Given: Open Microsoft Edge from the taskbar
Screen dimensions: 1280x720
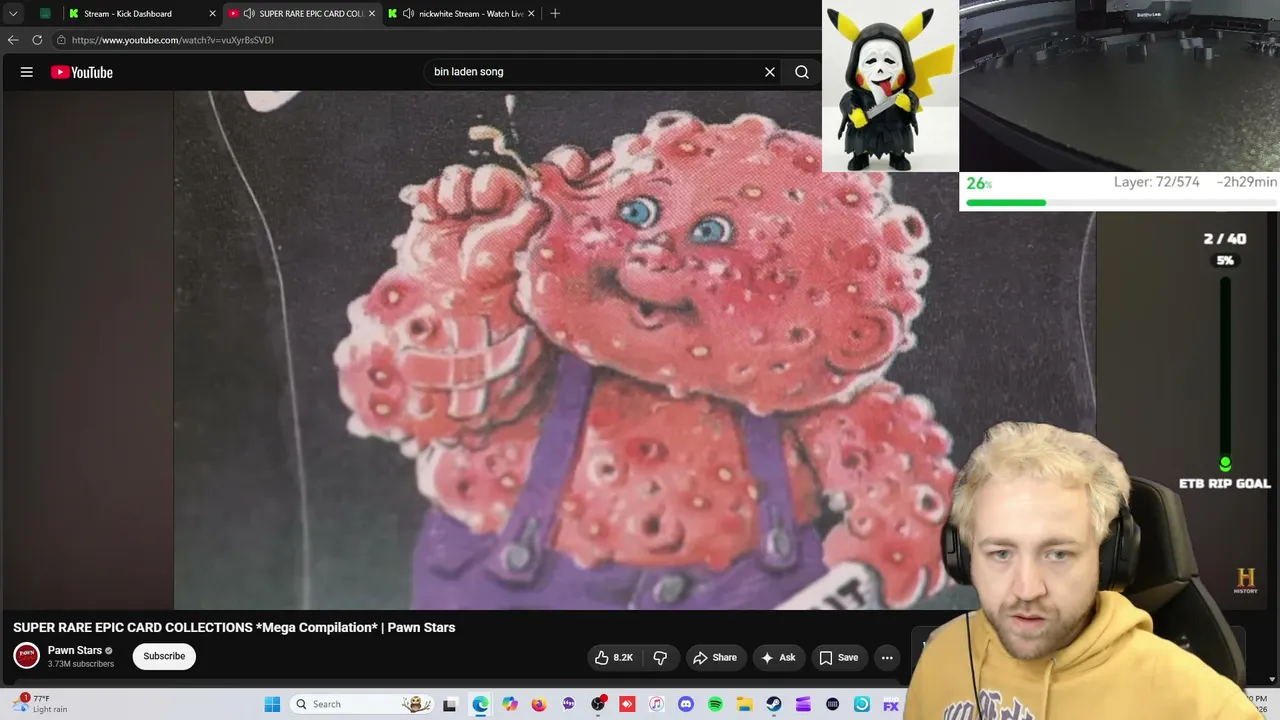Looking at the screenshot, I should [480, 704].
